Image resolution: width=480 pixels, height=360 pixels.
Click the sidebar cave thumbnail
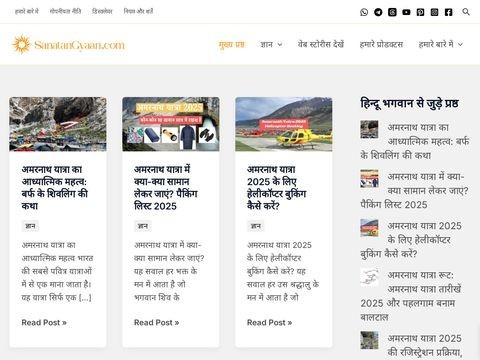(369, 129)
